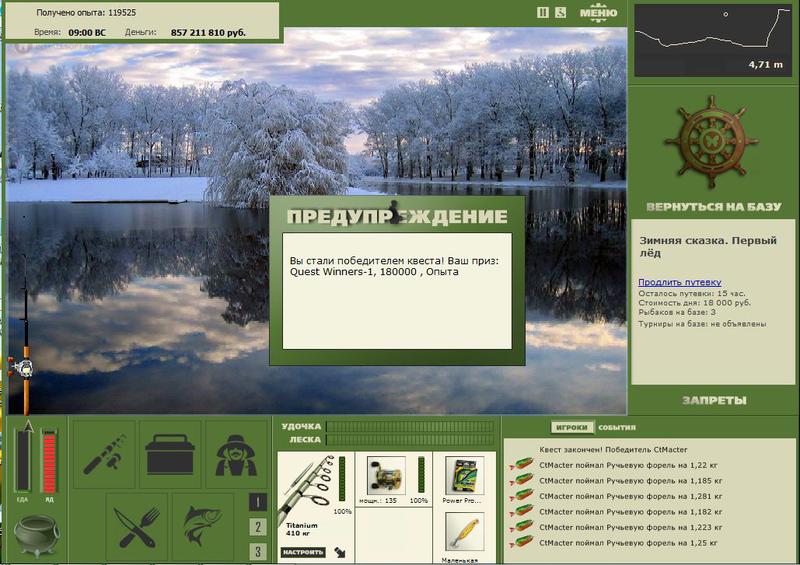
Task: Open the fisherman profile icon
Action: click(x=236, y=454)
